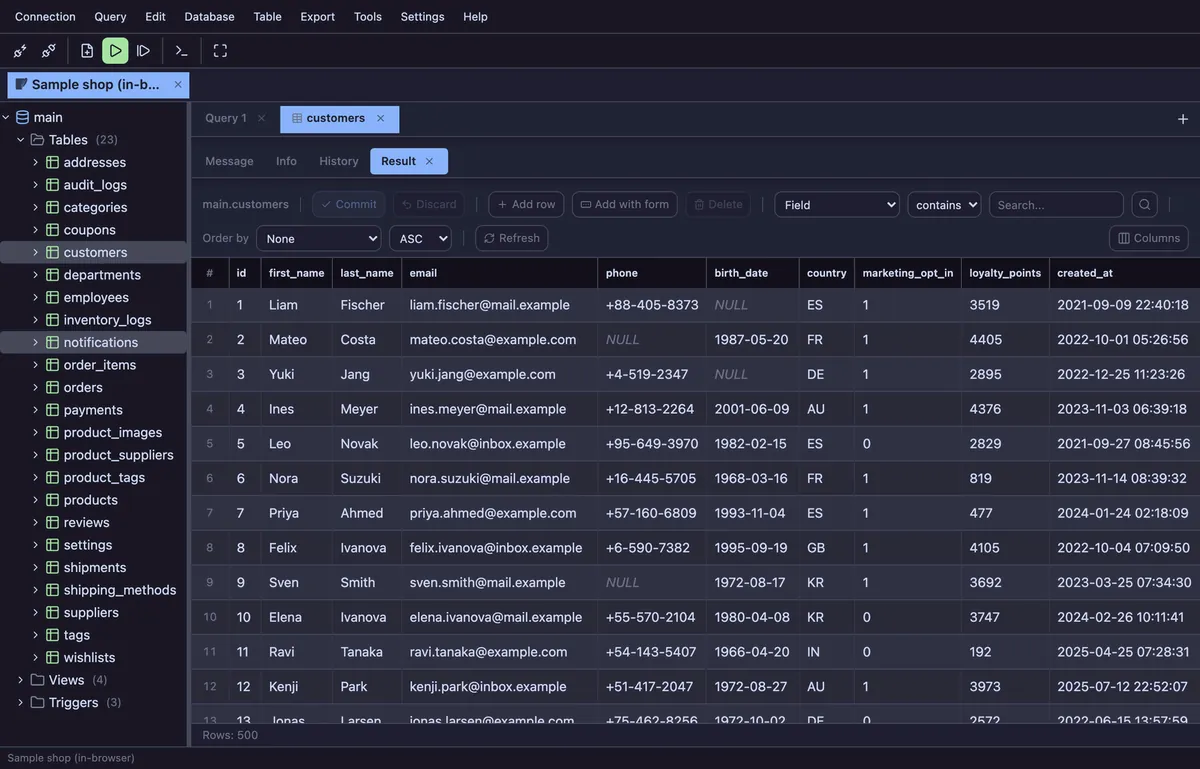Collapse the Tables folder chevron
The width and height of the screenshot is (1200, 769).
[x=20, y=140]
